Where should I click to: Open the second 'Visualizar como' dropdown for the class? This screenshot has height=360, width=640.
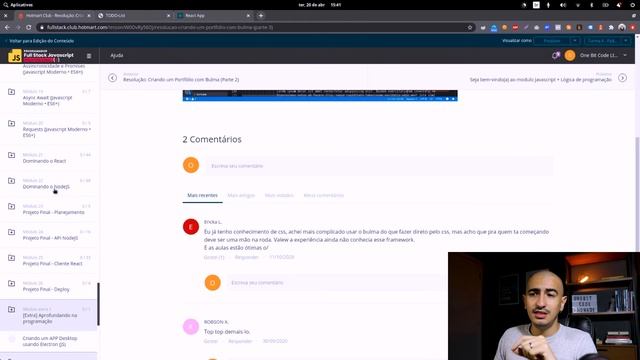coord(607,41)
